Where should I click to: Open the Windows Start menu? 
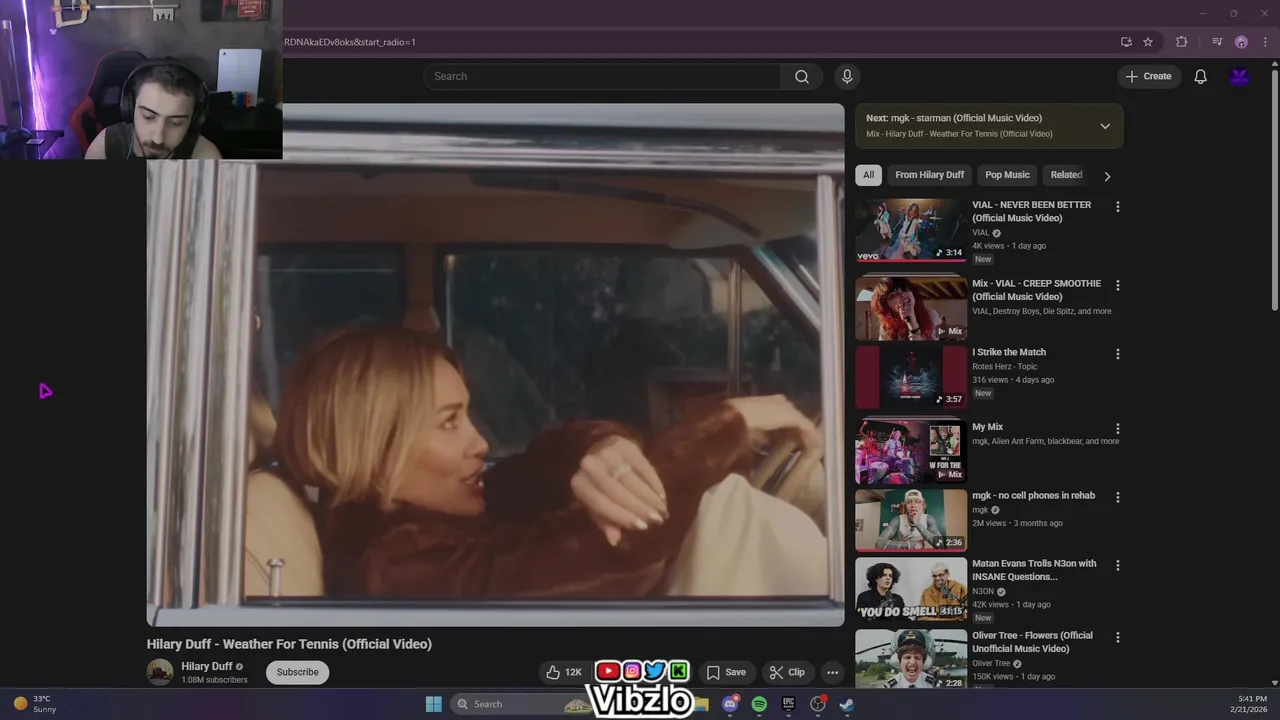(434, 704)
